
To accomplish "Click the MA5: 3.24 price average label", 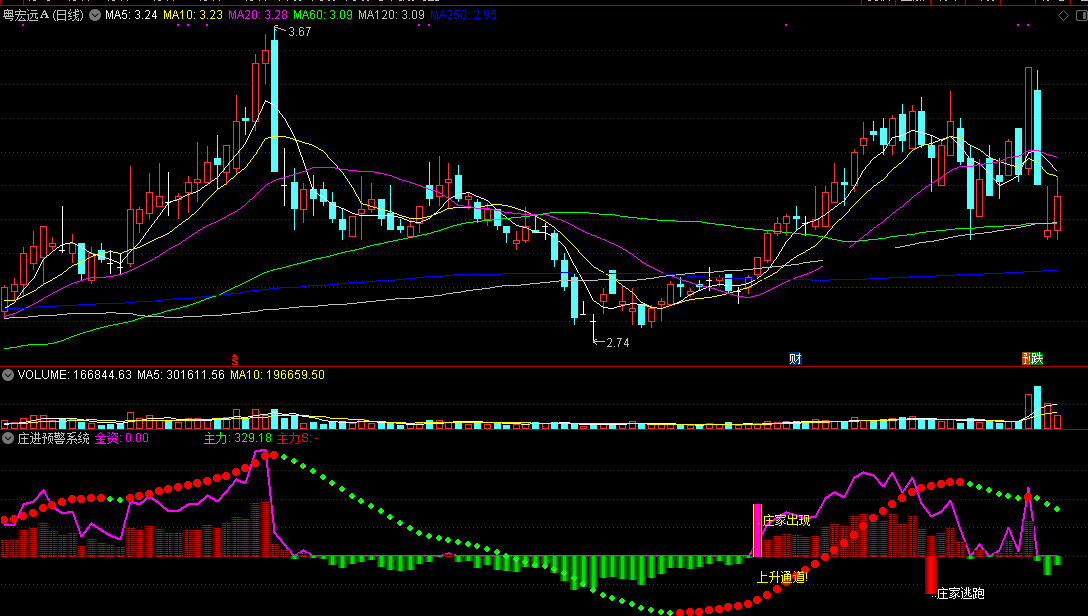I will pyautogui.click(x=131, y=15).
